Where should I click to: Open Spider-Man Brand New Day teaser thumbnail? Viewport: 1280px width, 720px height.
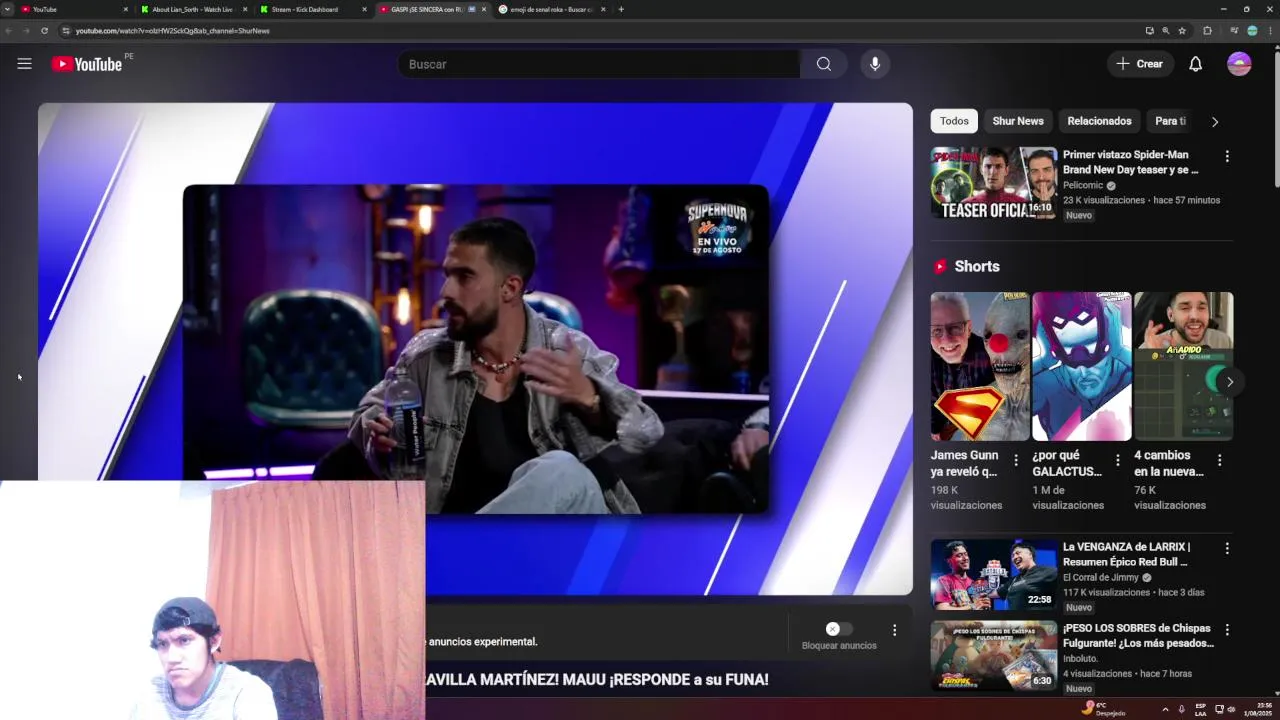click(x=994, y=183)
